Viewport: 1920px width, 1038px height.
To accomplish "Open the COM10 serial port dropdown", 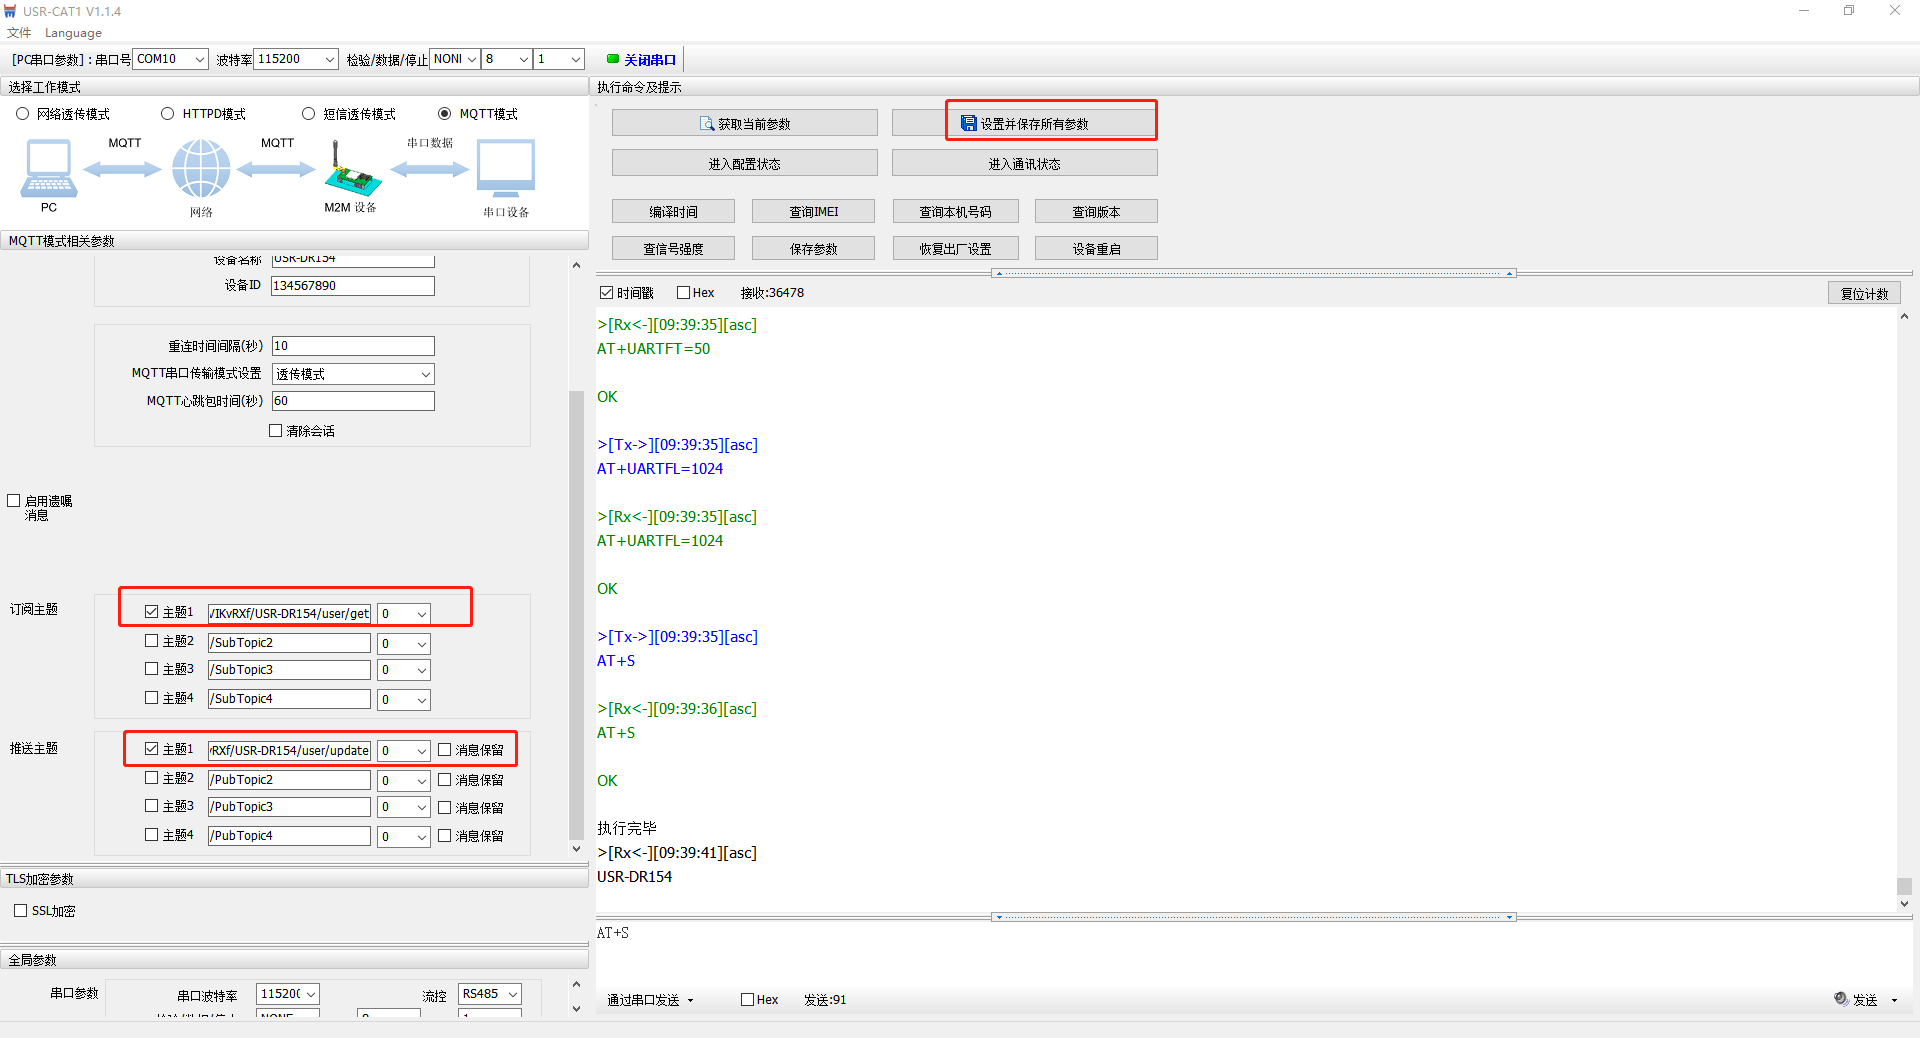I will [x=199, y=59].
